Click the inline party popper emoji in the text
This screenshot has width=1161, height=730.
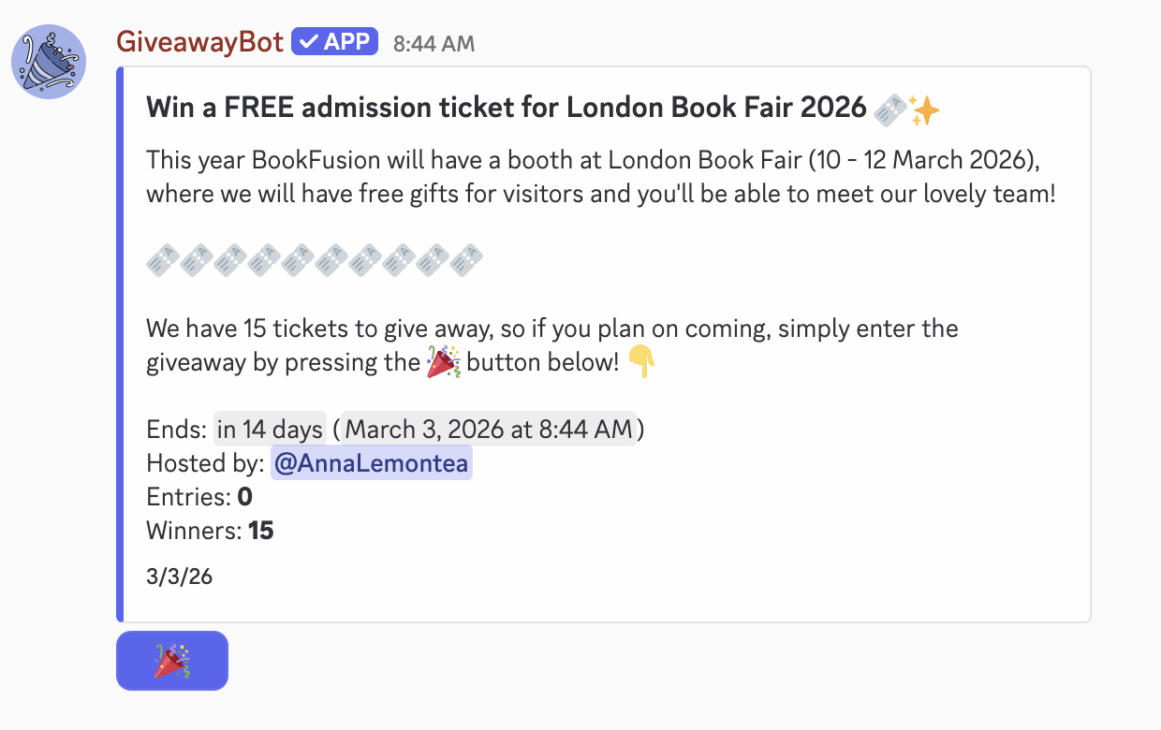tap(443, 362)
